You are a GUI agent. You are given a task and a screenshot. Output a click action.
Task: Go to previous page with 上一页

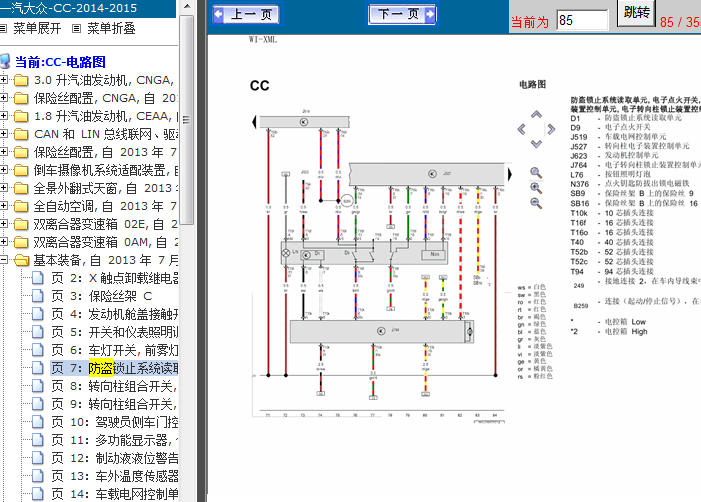pos(245,14)
